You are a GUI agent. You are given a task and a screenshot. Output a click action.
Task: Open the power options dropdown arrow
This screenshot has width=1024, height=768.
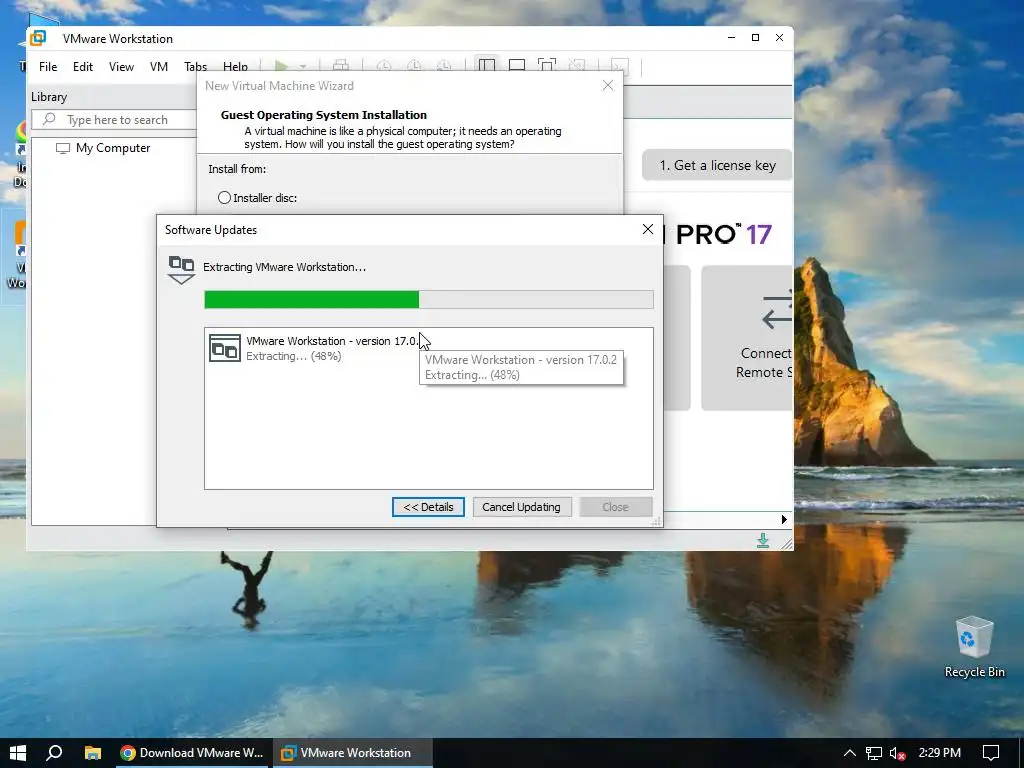(303, 67)
